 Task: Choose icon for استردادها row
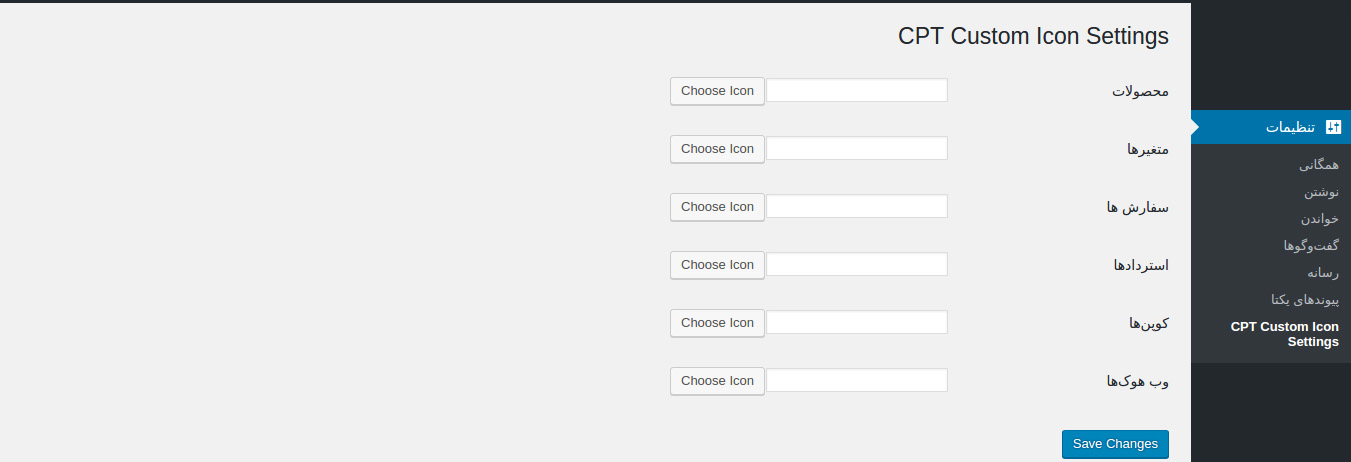pyautogui.click(x=717, y=265)
